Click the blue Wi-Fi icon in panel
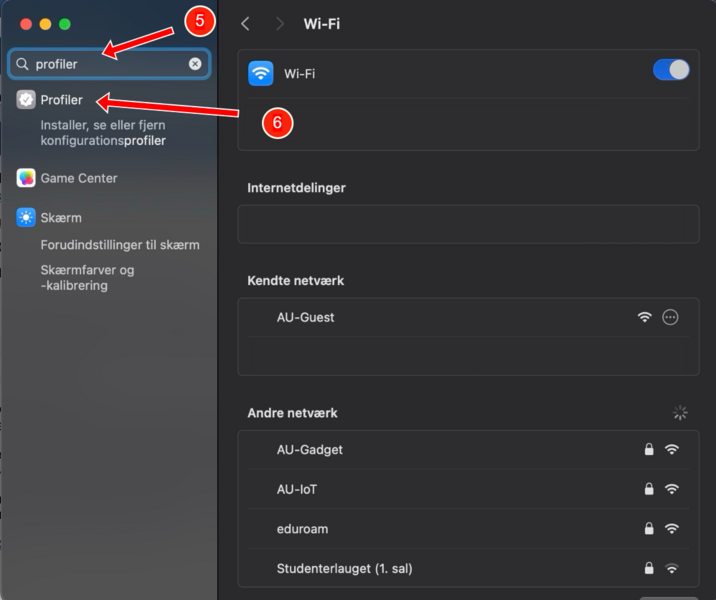The width and height of the screenshot is (716, 600). click(x=261, y=73)
